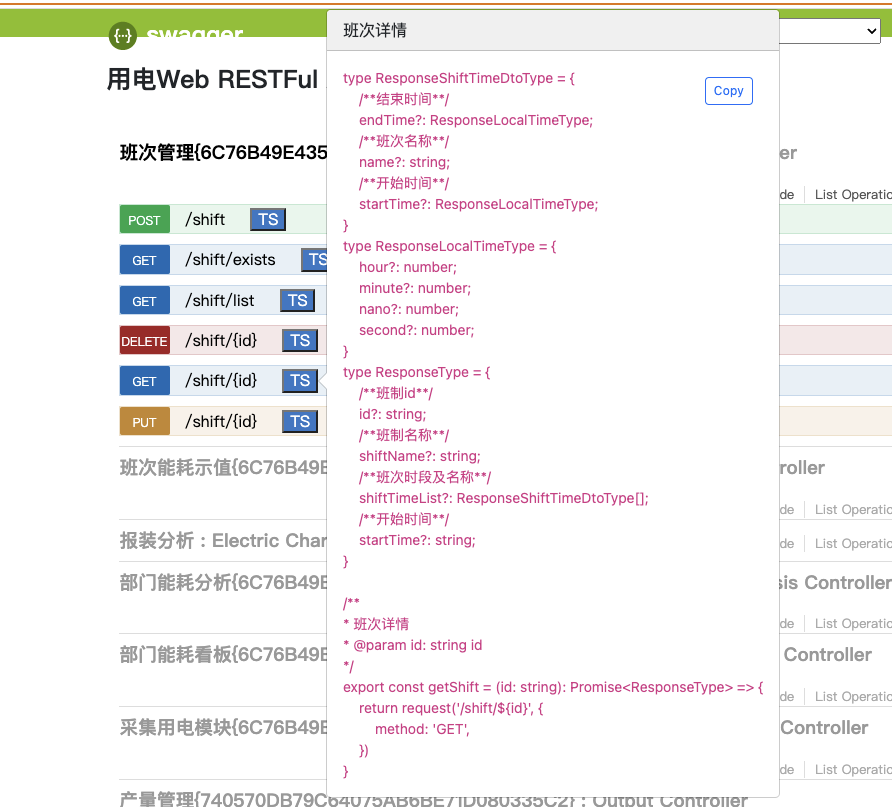Click the line 'shiftName?: string;'

point(420,456)
